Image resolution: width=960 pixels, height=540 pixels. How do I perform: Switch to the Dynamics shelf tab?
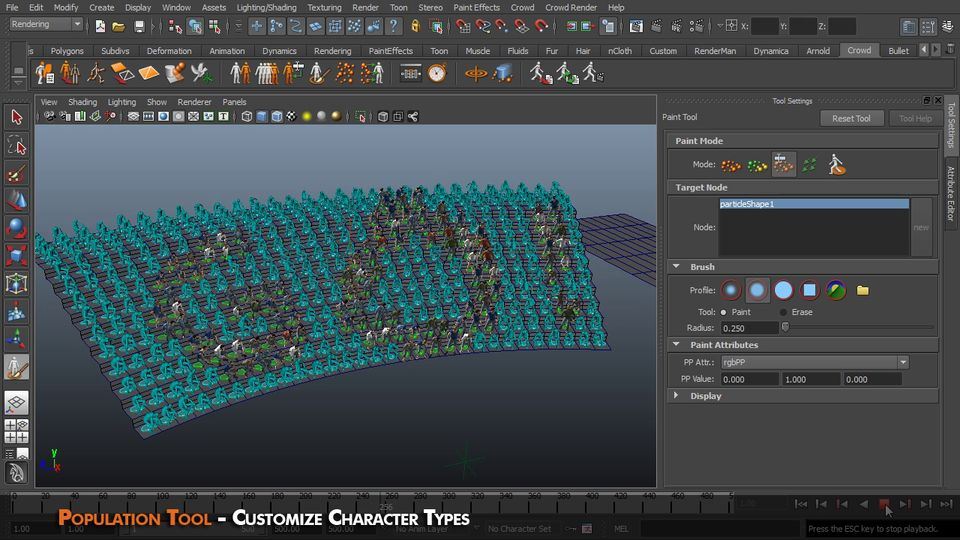click(x=279, y=51)
